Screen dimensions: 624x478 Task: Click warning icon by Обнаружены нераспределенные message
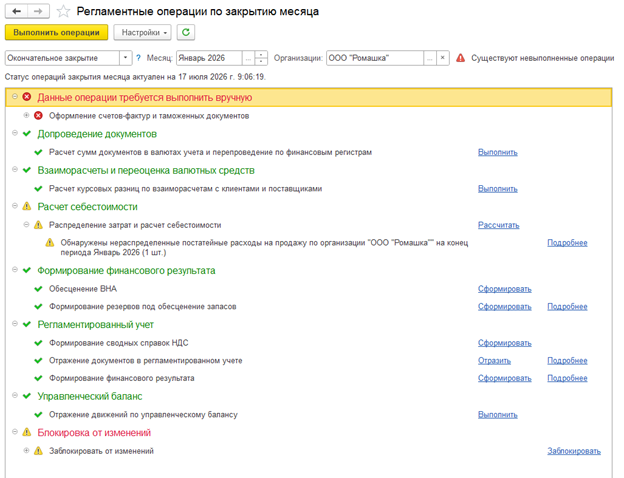(x=50, y=242)
